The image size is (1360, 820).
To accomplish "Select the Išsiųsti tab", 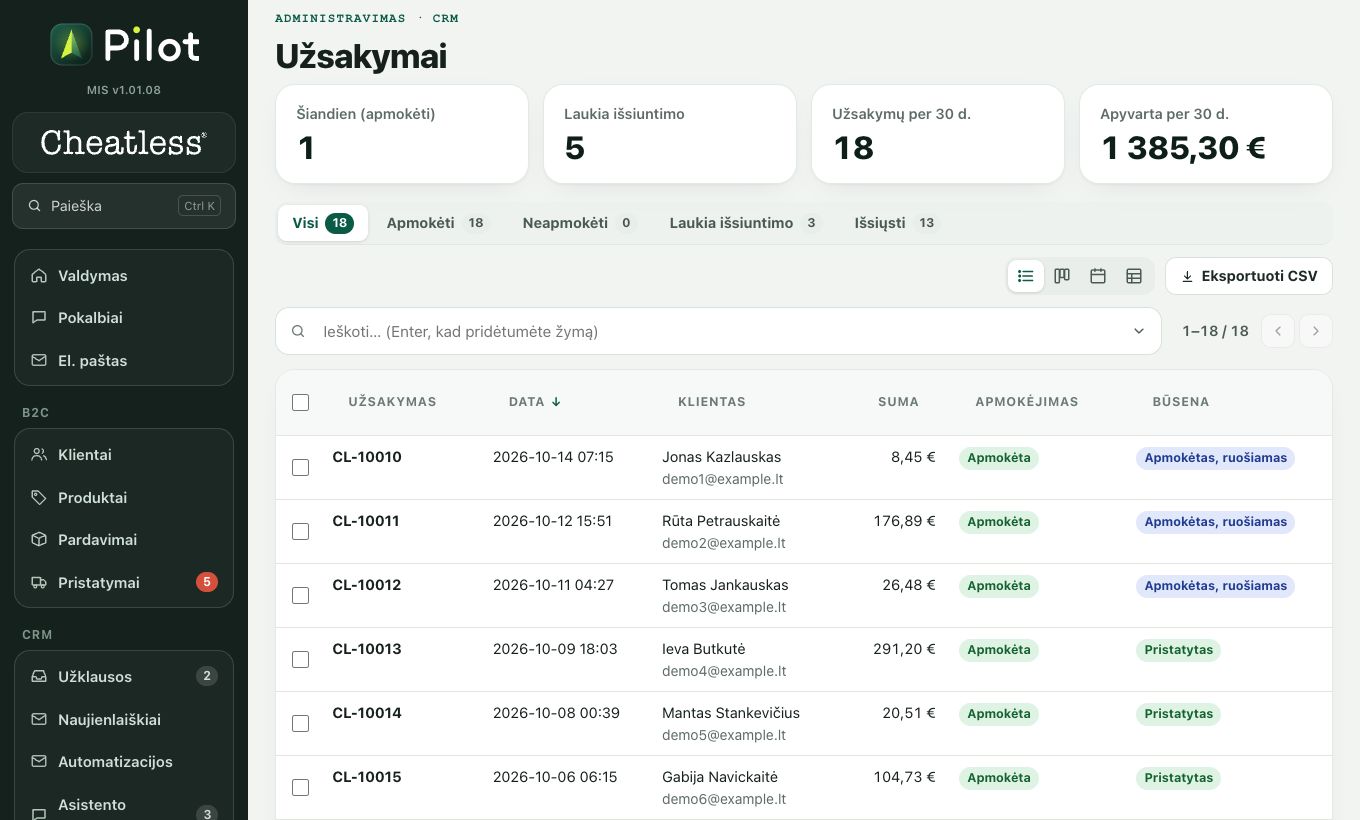I will tap(896, 223).
